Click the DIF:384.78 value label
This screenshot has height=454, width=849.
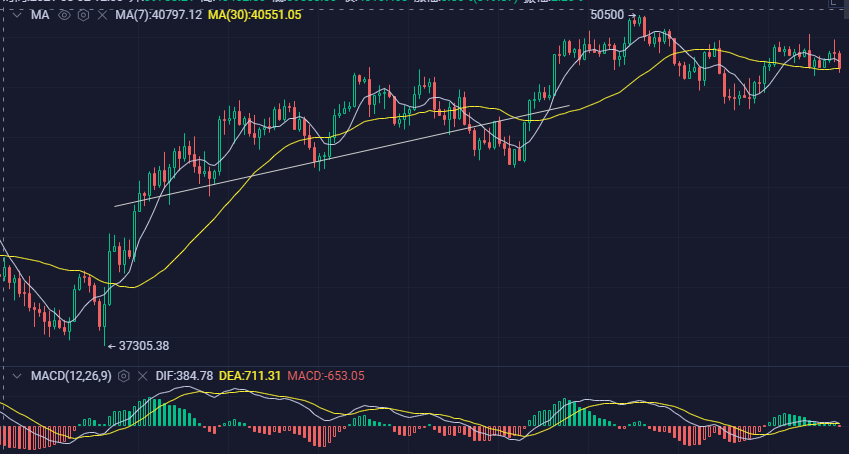[x=184, y=376]
